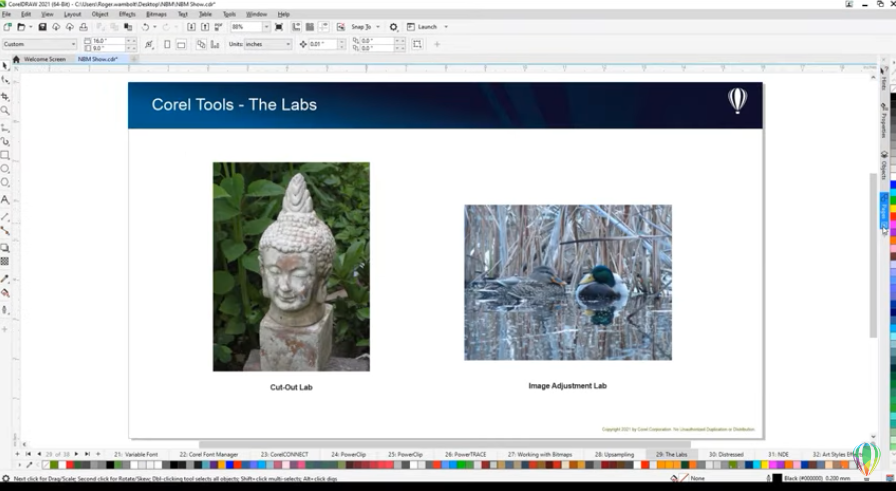Open the Properties docker tab
The width and height of the screenshot is (896, 491).
[884, 121]
